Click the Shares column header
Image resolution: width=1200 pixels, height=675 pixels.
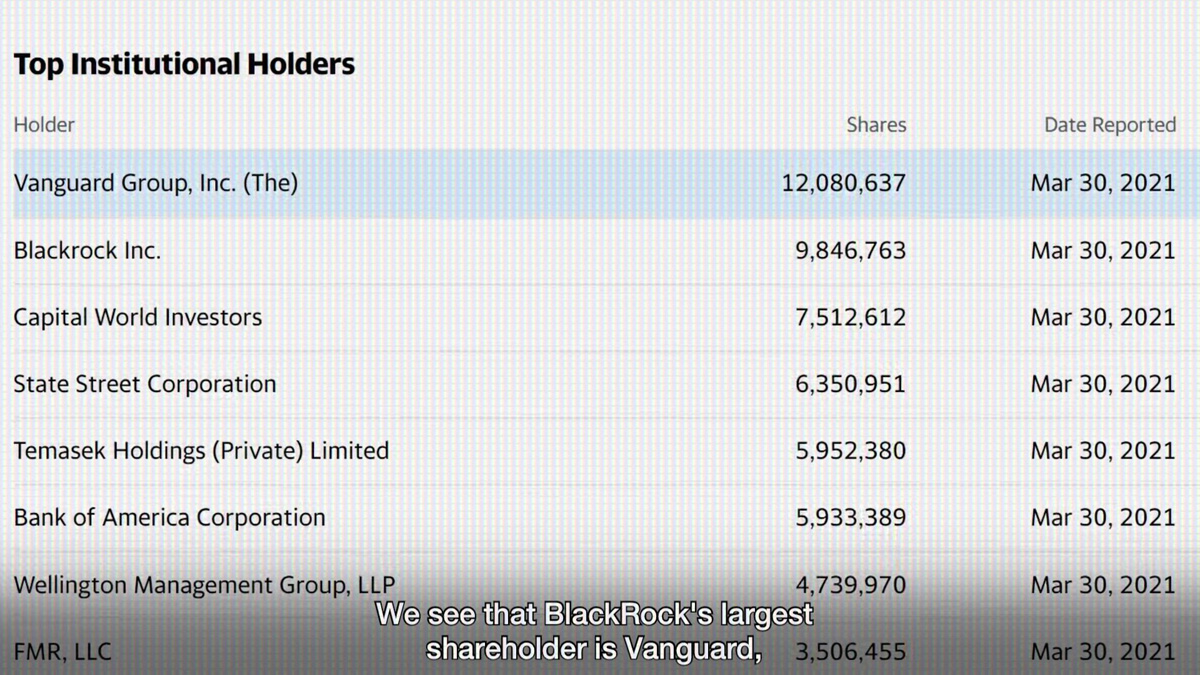[x=876, y=125]
